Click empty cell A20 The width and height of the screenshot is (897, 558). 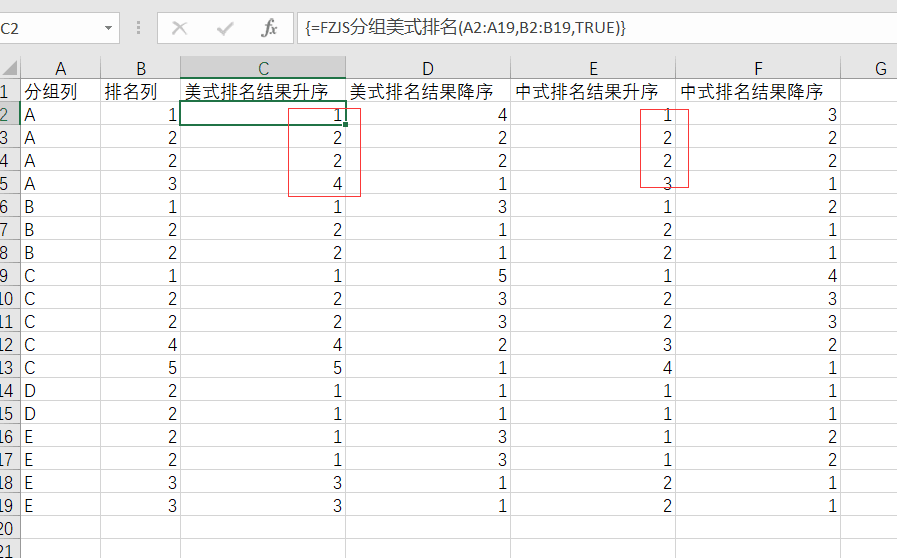click(x=61, y=528)
